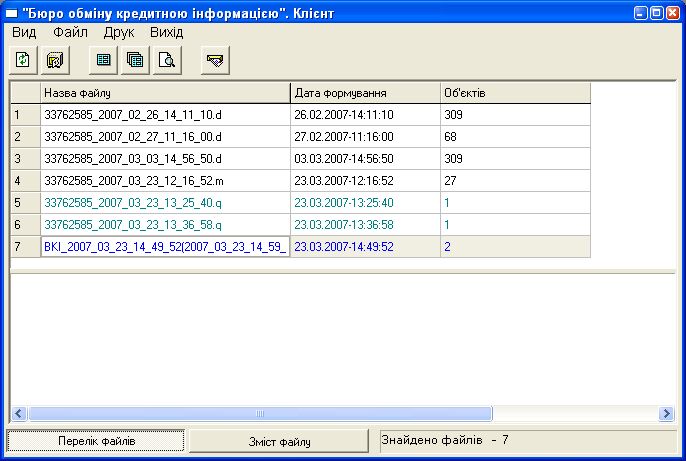Select file 33762585_2007_02_27_11_16_00.d
The image size is (686, 461).
pyautogui.click(x=165, y=137)
